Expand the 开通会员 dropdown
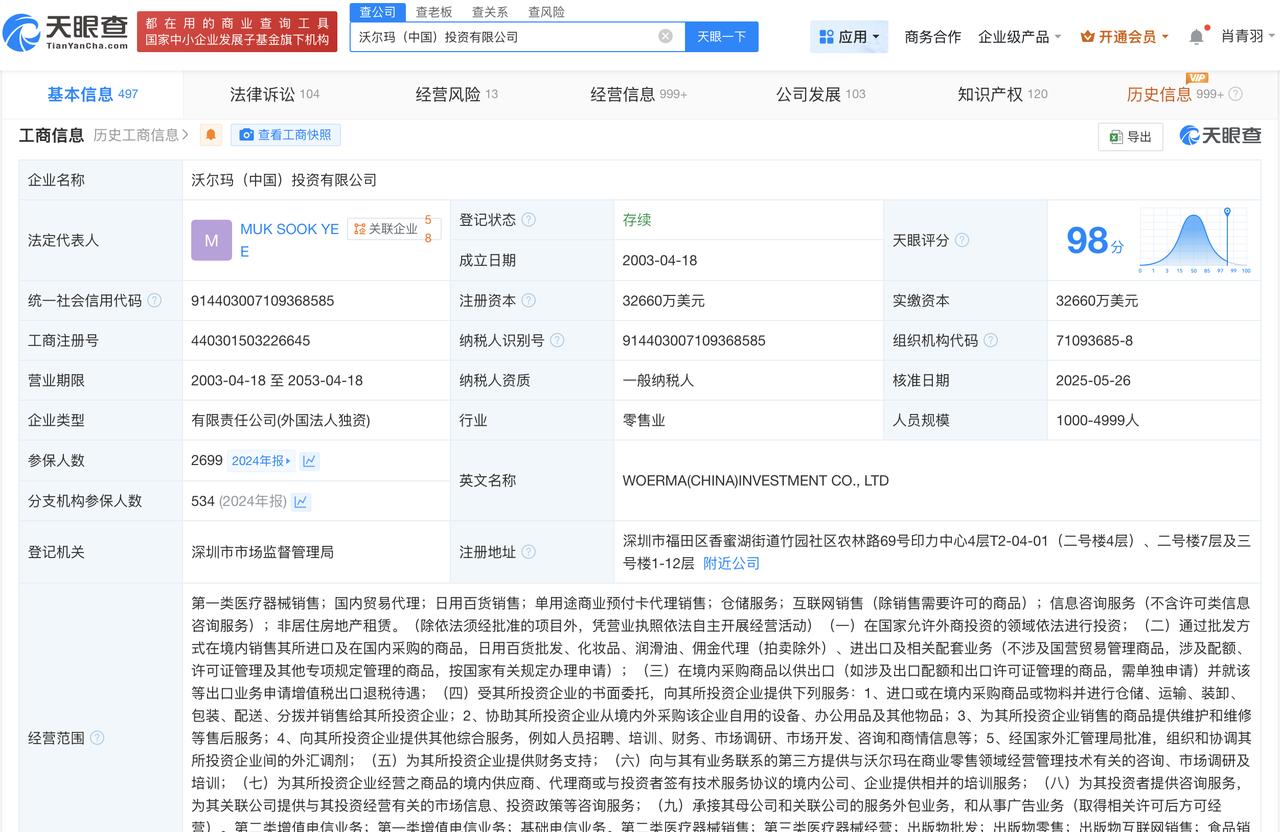The width and height of the screenshot is (1280, 832). point(1125,37)
